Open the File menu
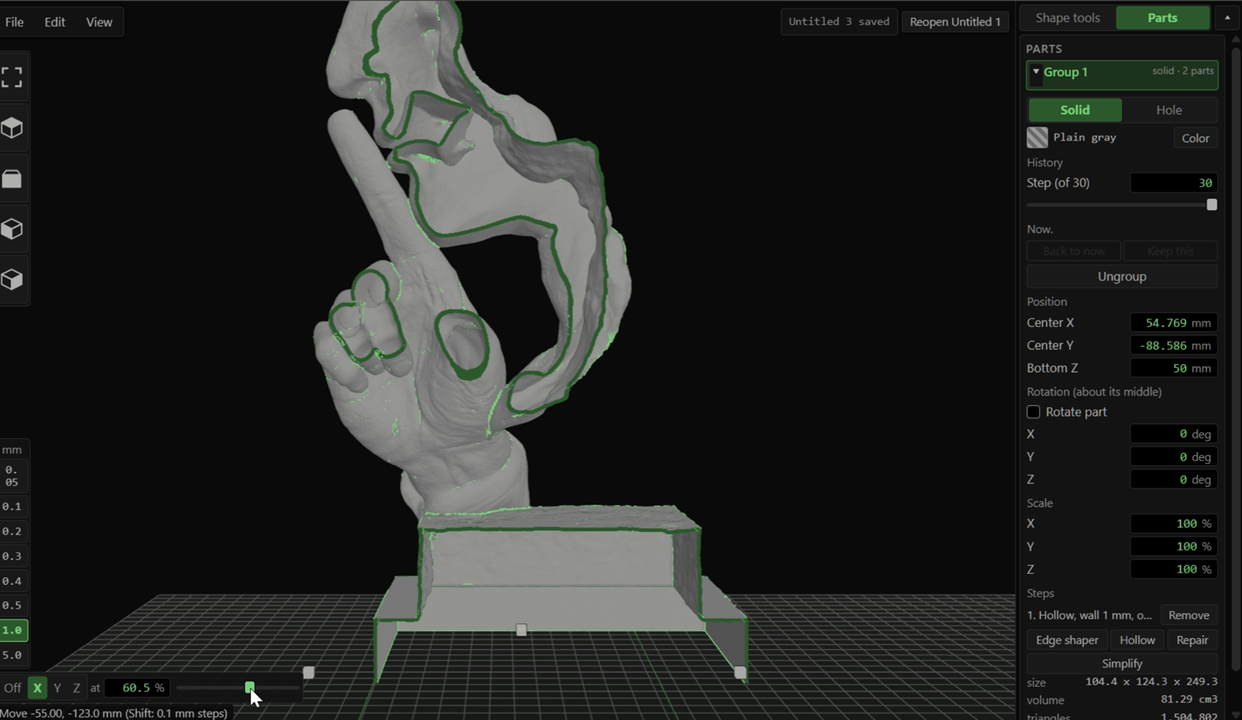This screenshot has width=1242, height=720. pyautogui.click(x=14, y=21)
